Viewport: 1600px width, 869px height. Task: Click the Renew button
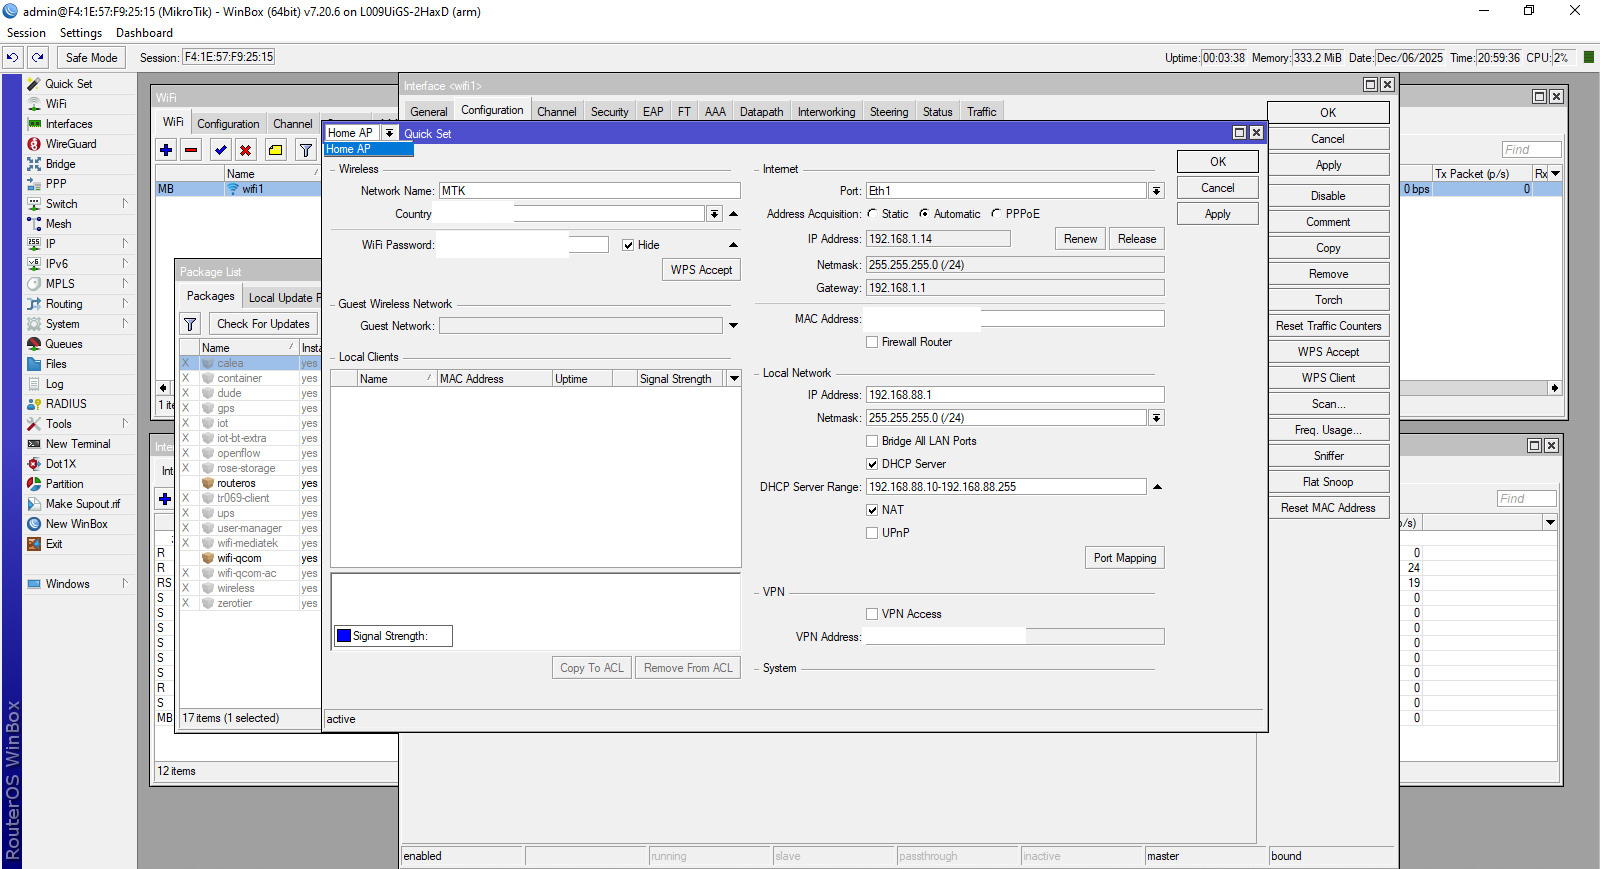[x=1080, y=239]
